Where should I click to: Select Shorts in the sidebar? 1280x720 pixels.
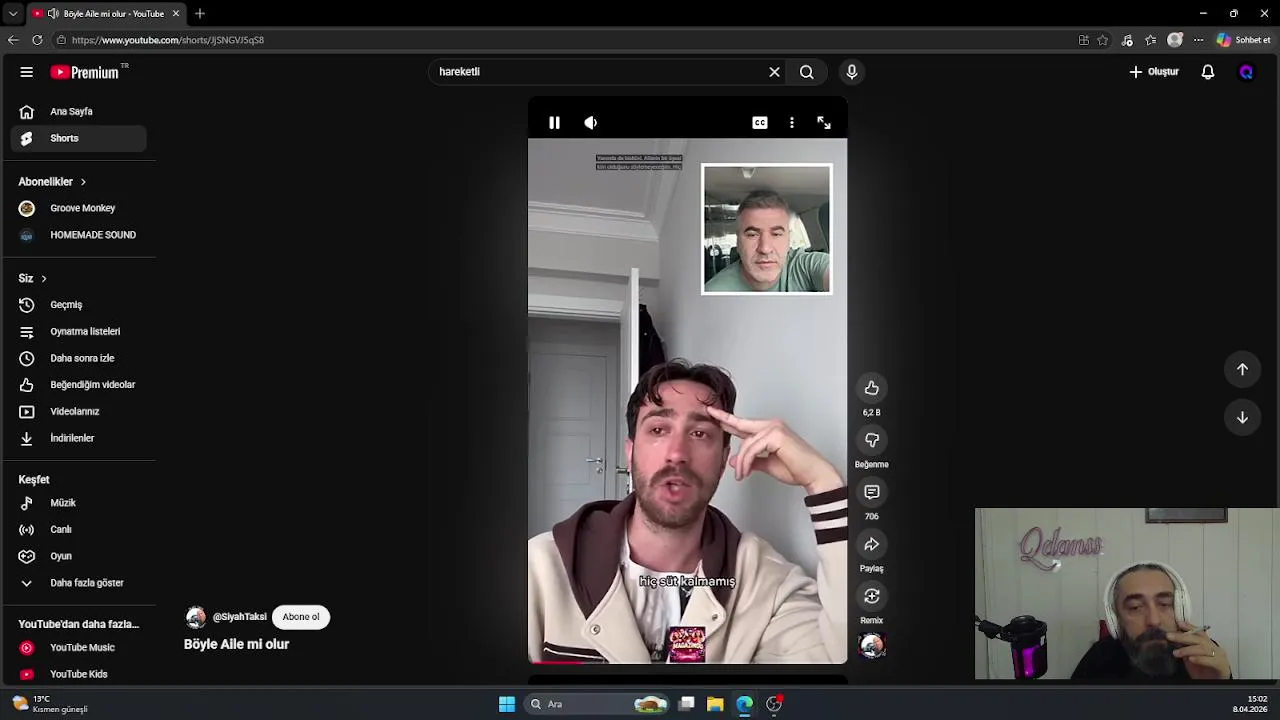coord(78,138)
